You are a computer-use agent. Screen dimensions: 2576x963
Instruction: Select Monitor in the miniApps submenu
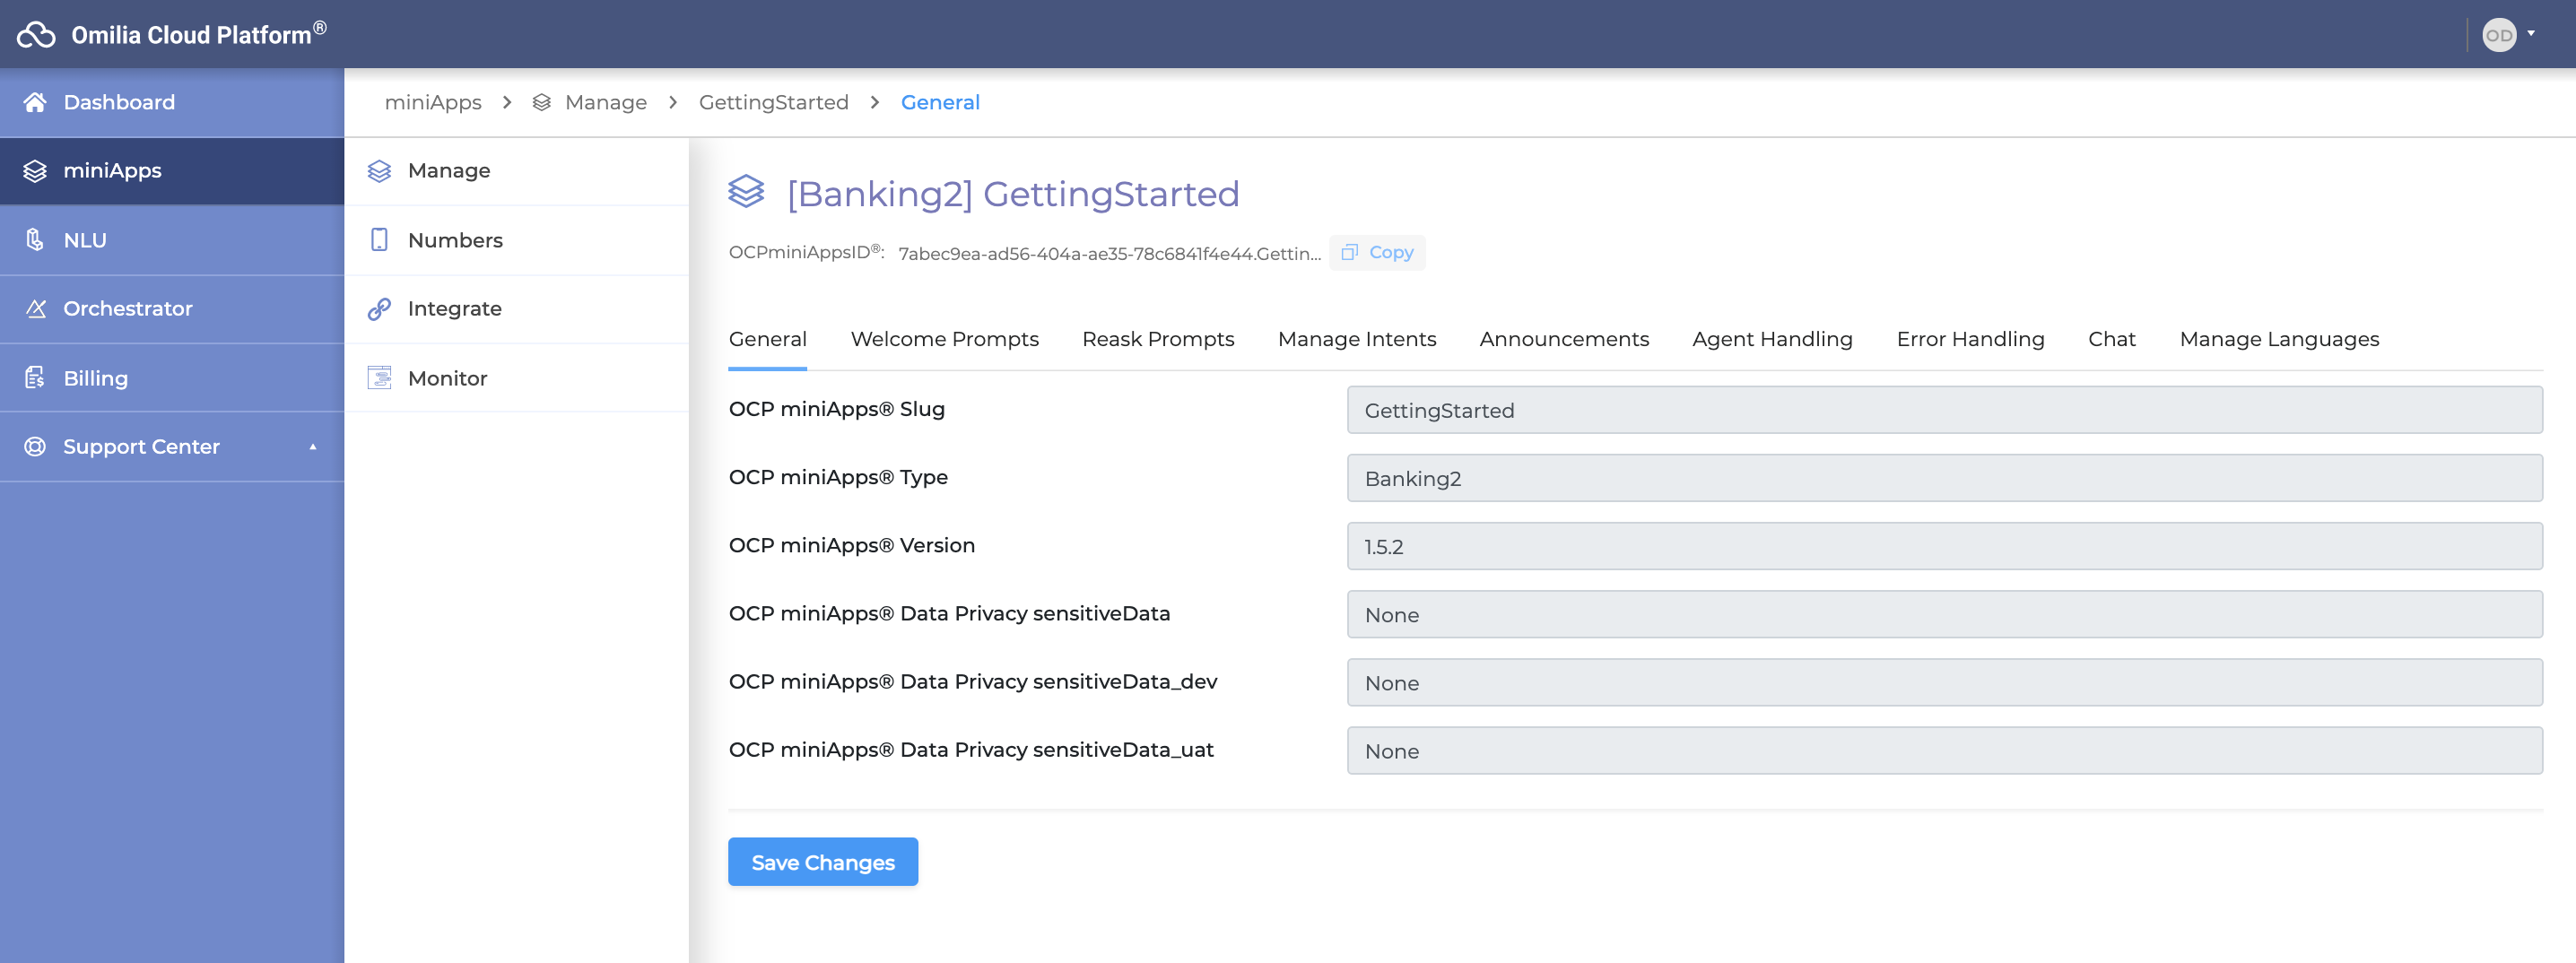(516, 378)
